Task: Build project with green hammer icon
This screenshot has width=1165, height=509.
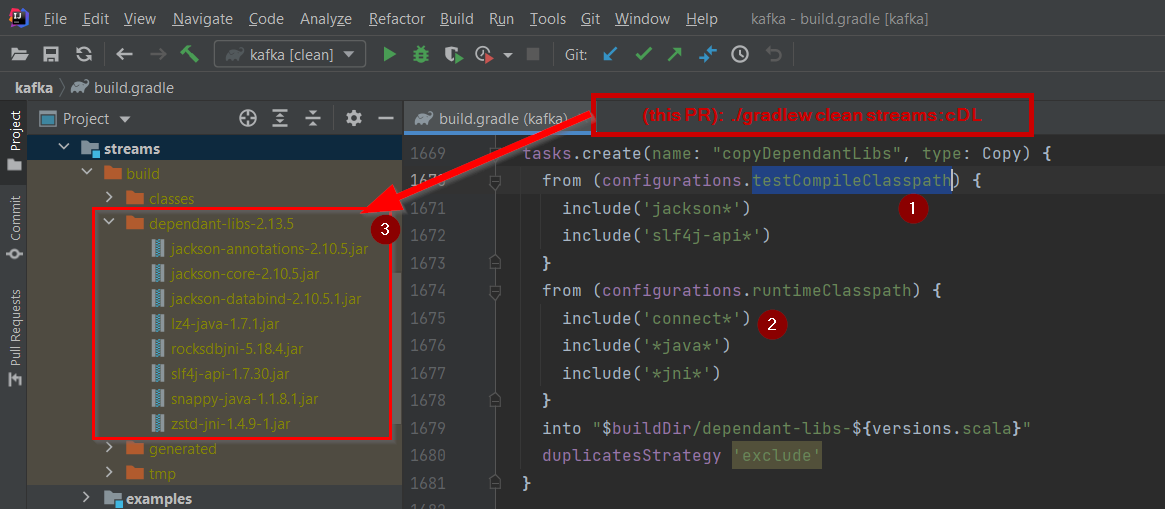Action: click(x=189, y=54)
